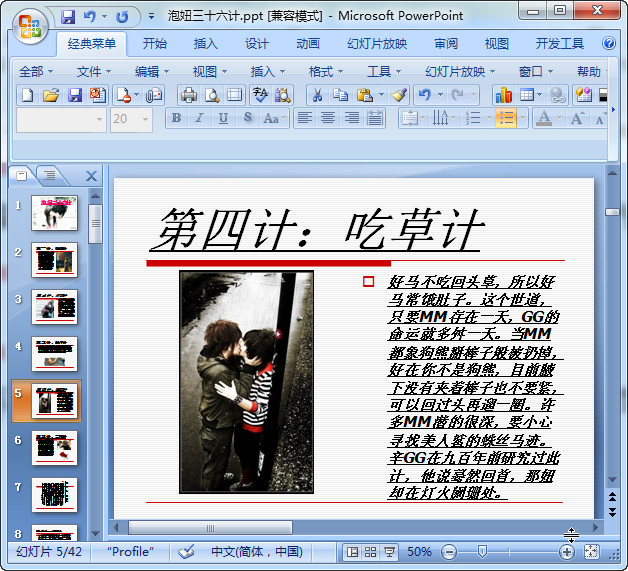Start slide show from status bar
This screenshot has width=628, height=571.
[x=389, y=552]
